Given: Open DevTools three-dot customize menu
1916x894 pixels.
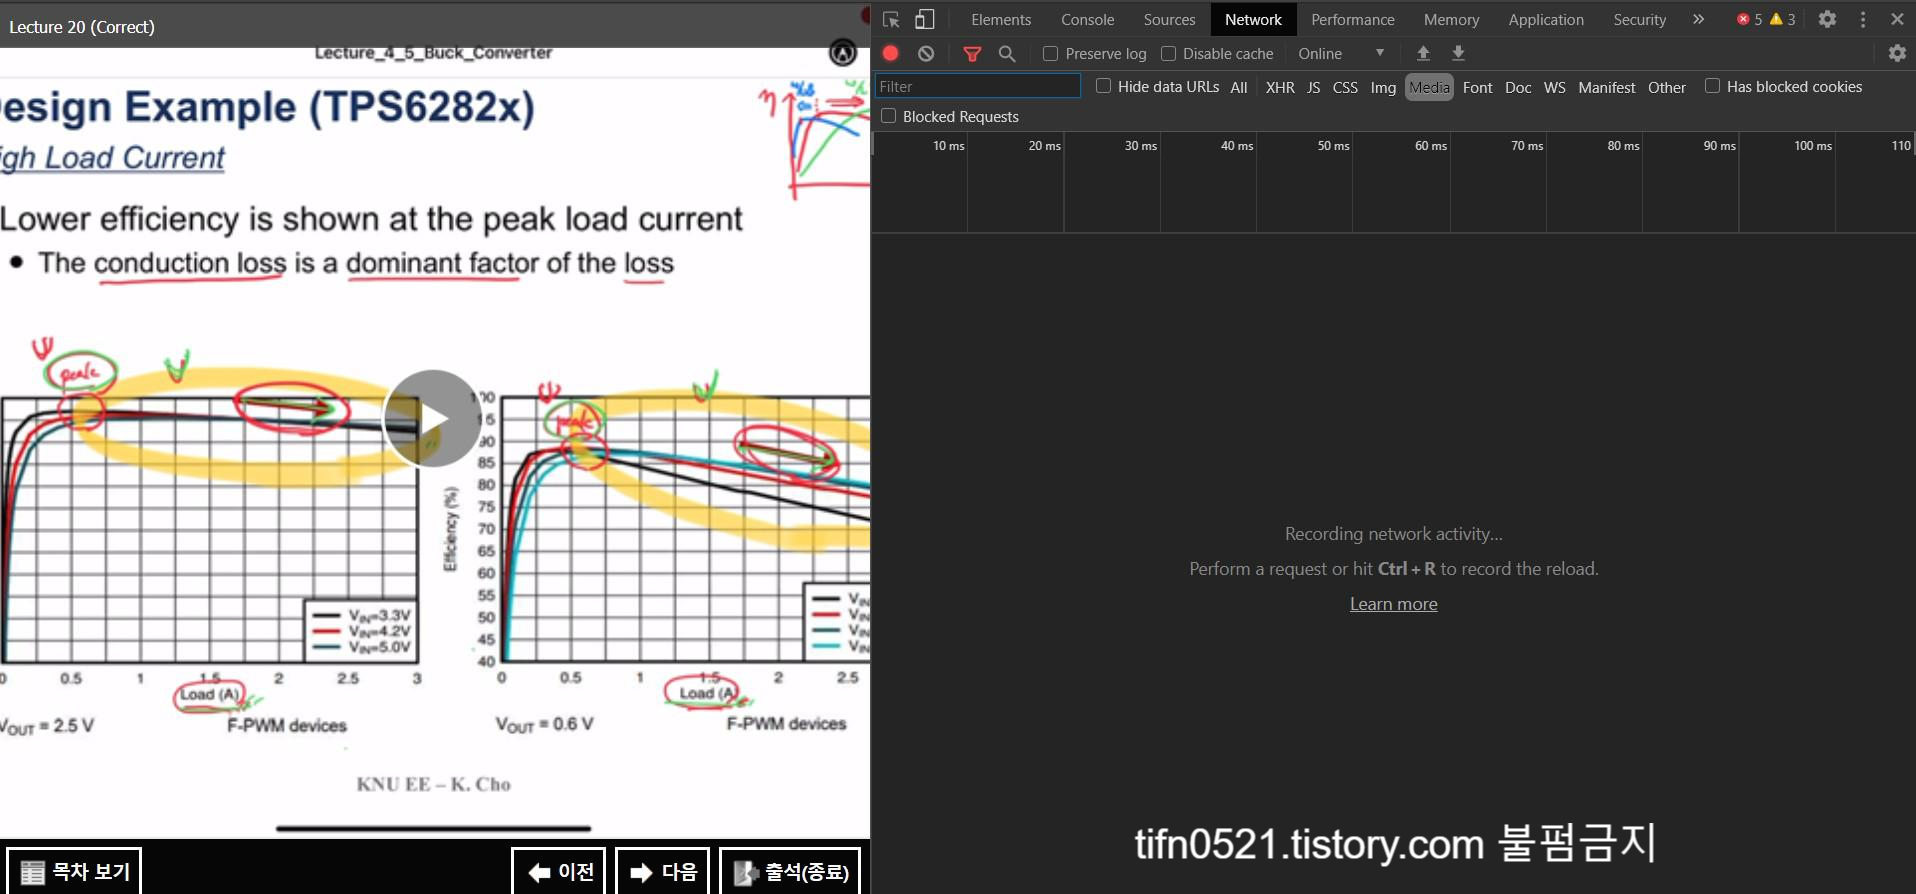Looking at the screenshot, I should click(1862, 19).
